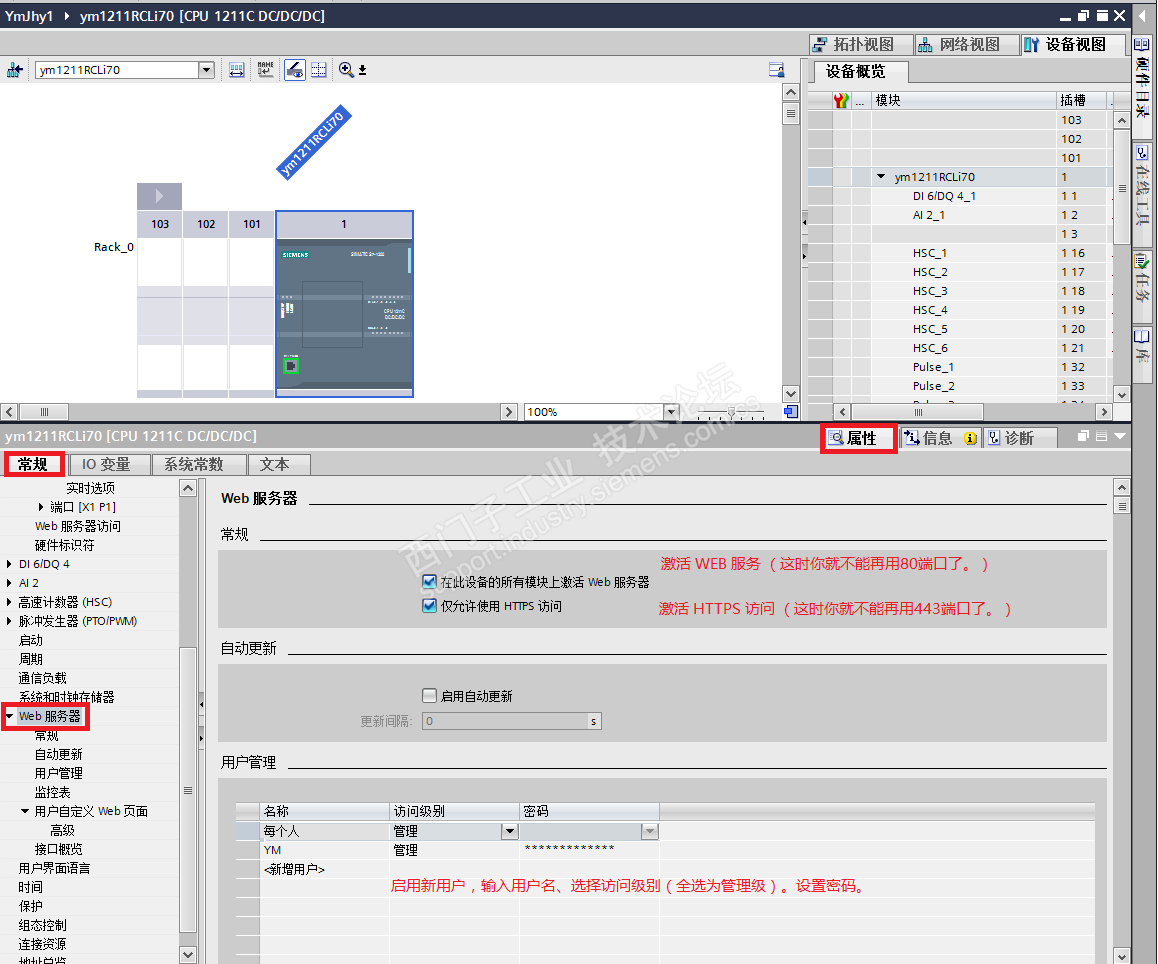Click the show address labels toolbar icon
Viewport: 1158px width, 964px height.
tap(236, 70)
